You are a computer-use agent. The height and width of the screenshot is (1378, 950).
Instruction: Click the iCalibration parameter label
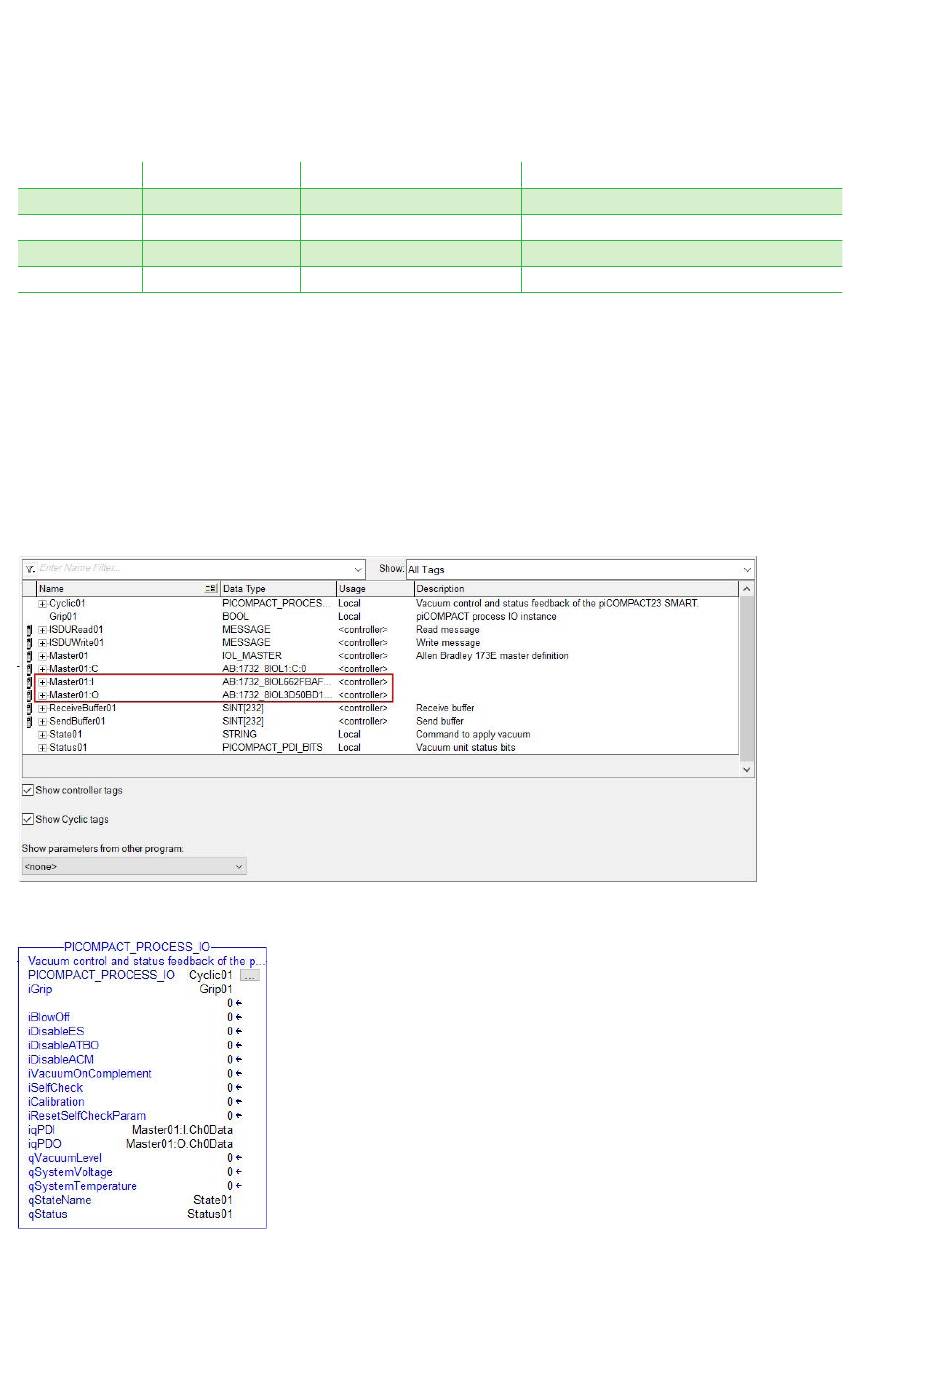point(56,1101)
